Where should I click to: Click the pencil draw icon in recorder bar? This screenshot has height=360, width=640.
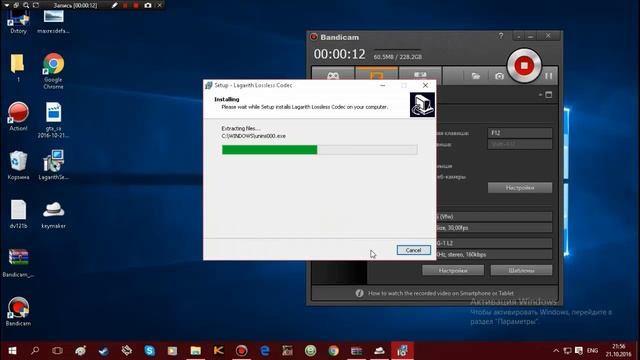[x=115, y=5]
